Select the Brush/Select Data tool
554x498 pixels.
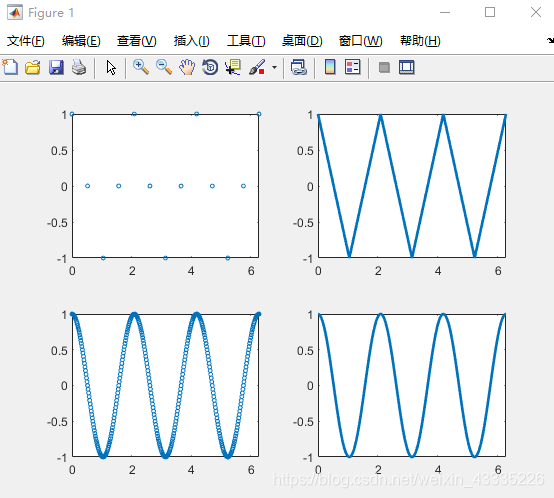pos(257,67)
